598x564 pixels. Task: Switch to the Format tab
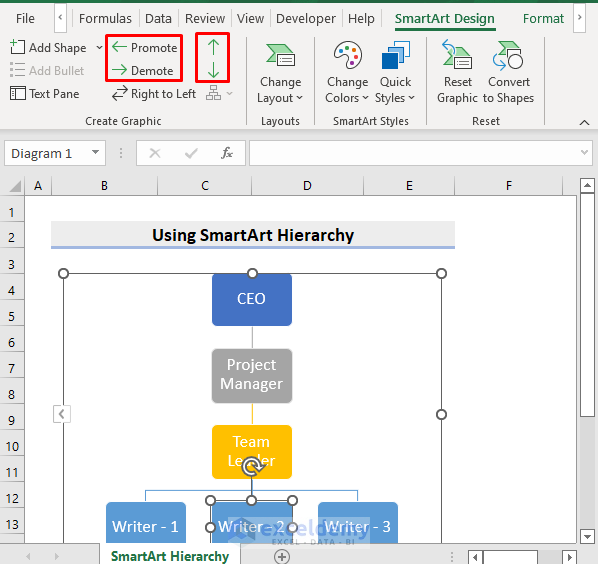point(543,18)
